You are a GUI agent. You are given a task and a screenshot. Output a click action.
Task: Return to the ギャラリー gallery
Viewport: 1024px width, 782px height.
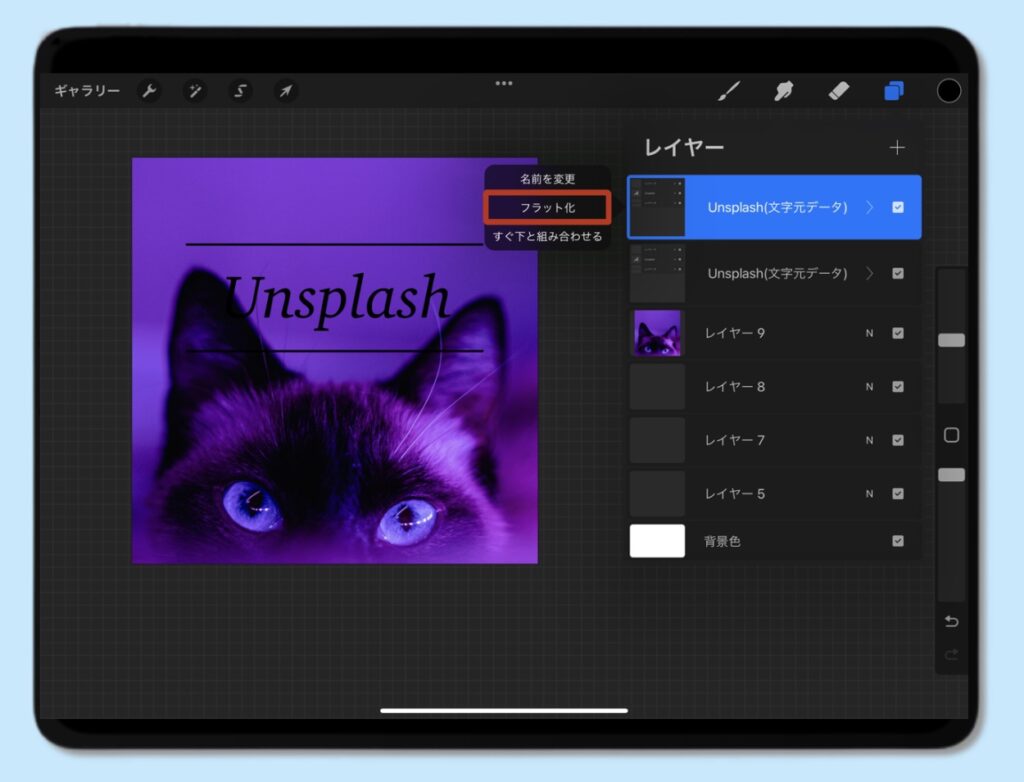pyautogui.click(x=87, y=91)
